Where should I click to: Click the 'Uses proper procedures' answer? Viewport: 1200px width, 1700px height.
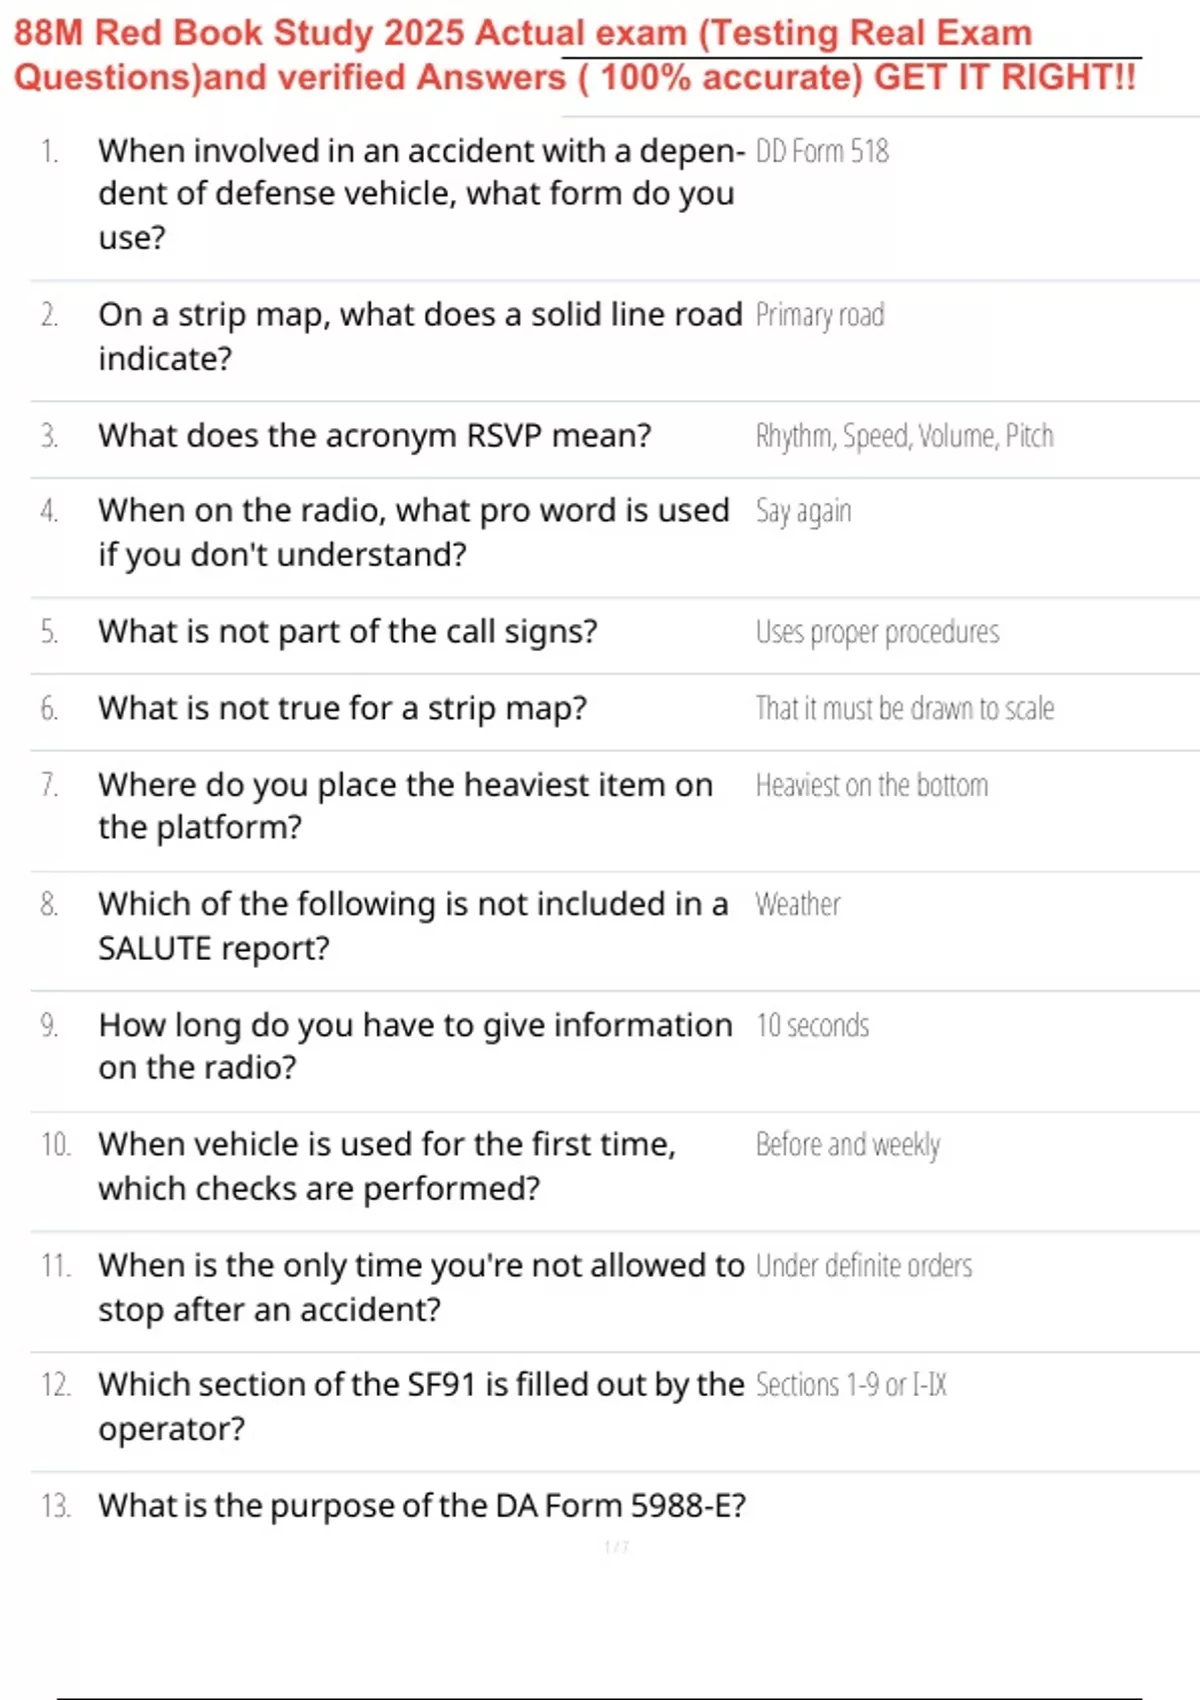tap(877, 632)
